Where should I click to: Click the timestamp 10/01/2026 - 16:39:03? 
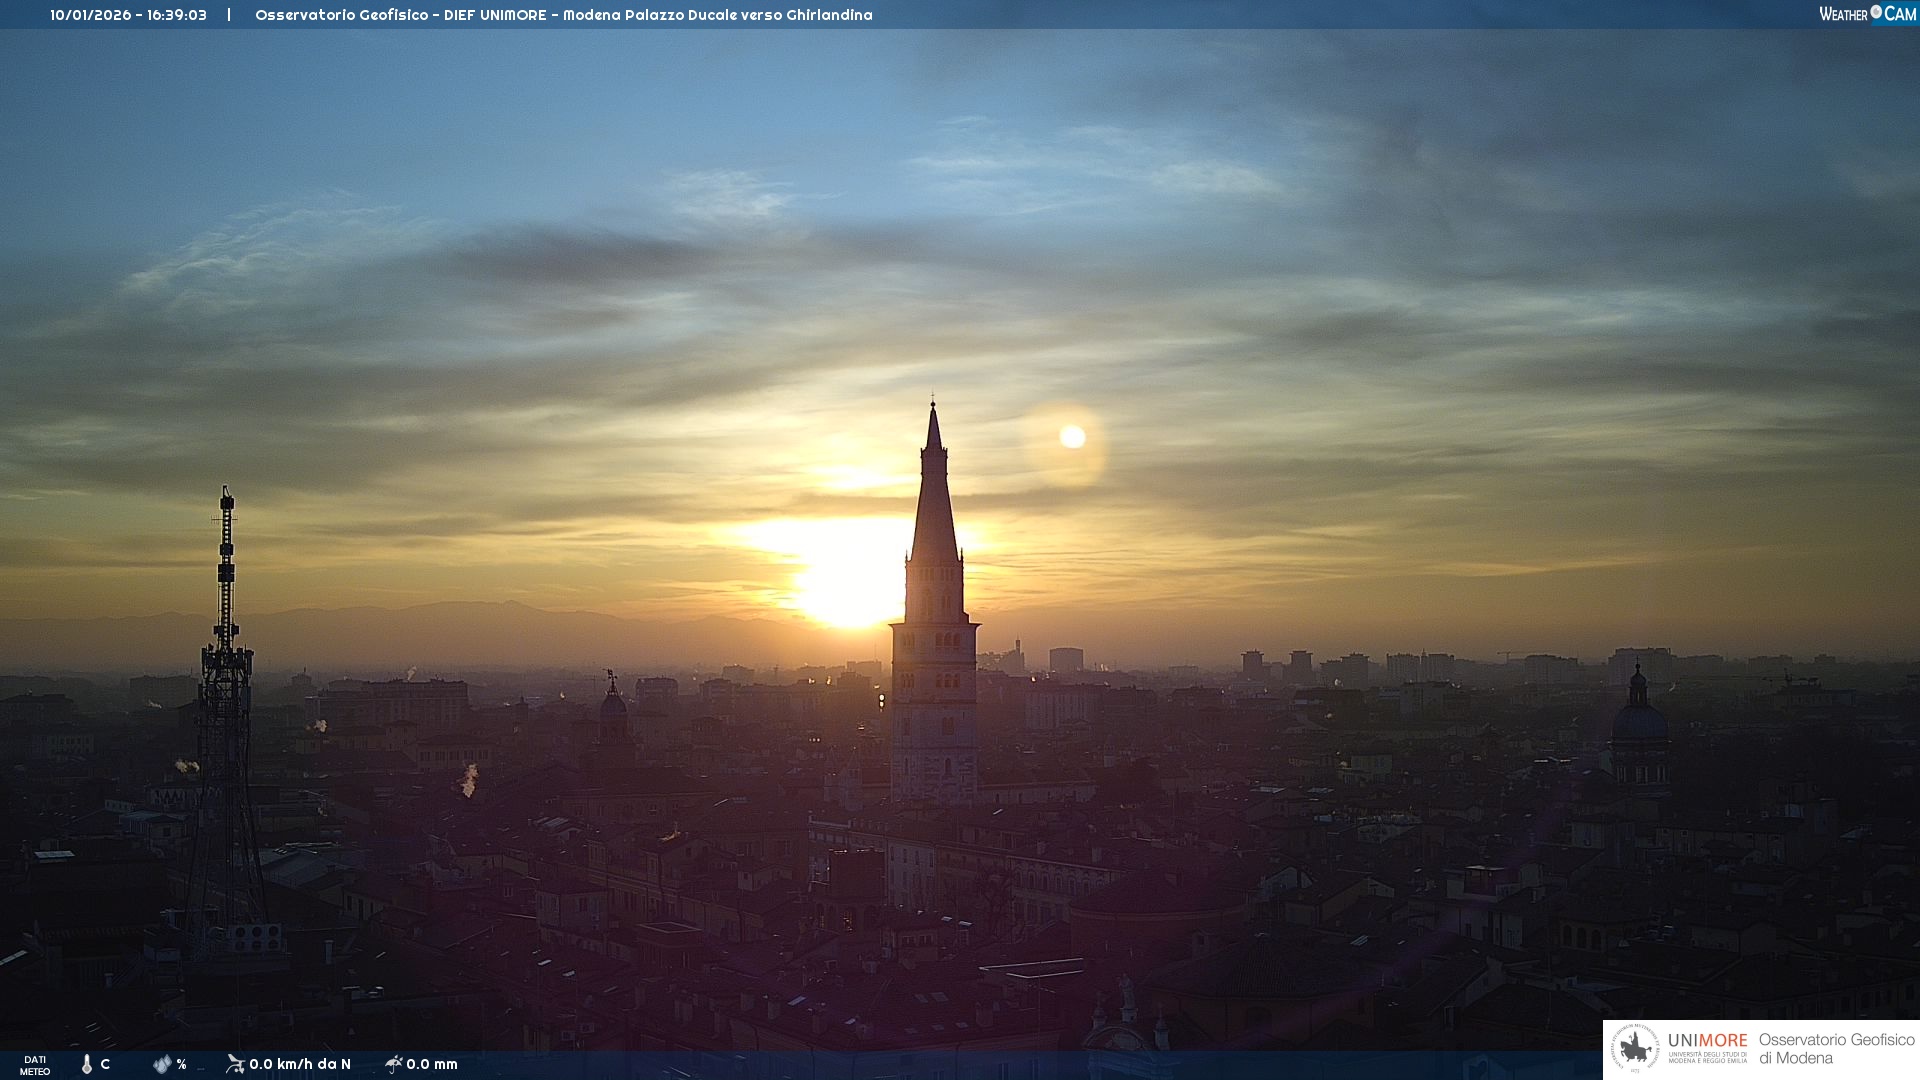128,15
